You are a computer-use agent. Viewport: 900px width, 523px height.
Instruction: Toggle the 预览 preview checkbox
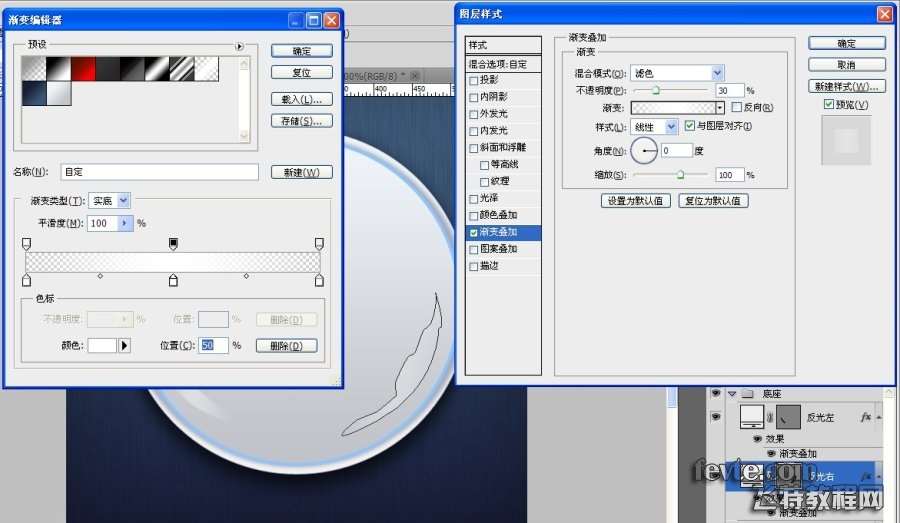click(x=829, y=104)
